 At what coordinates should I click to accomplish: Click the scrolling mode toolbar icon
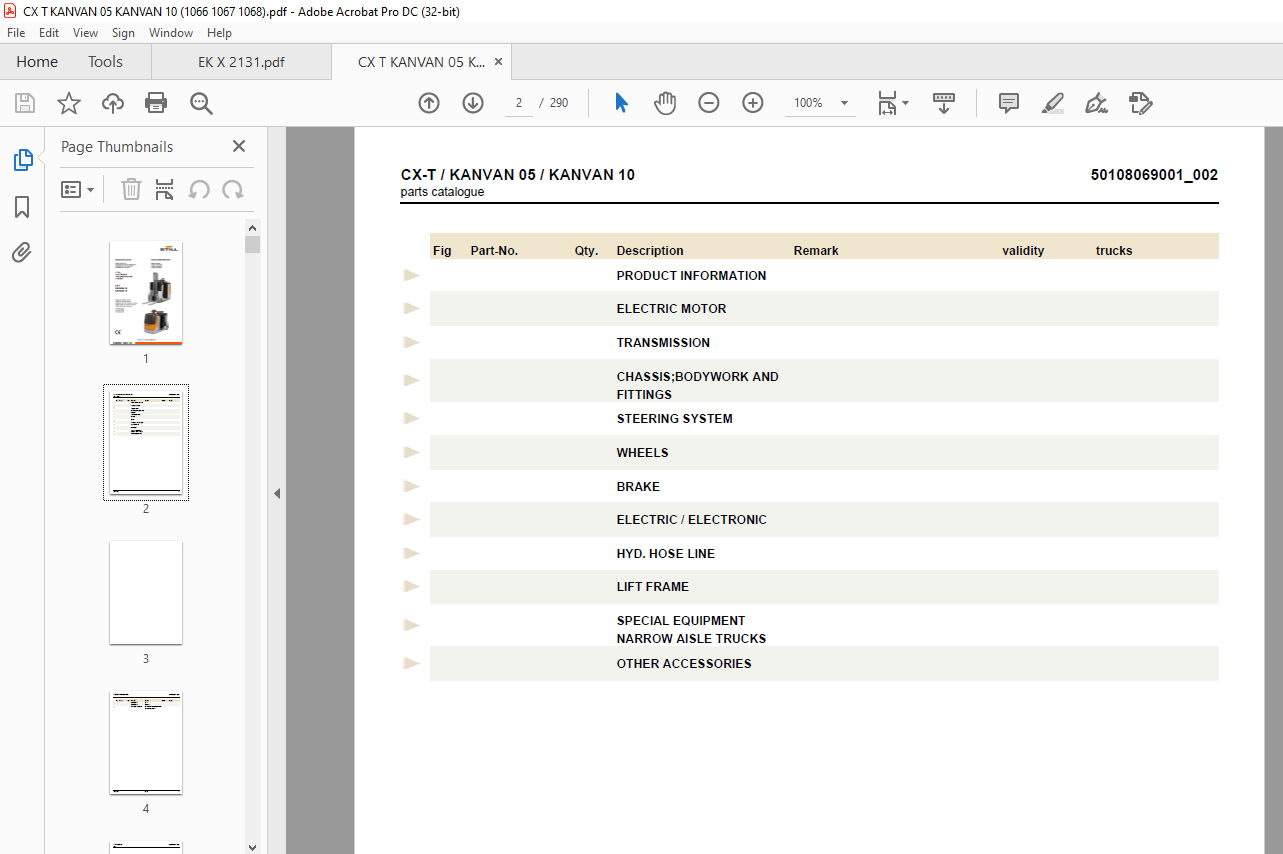944,103
